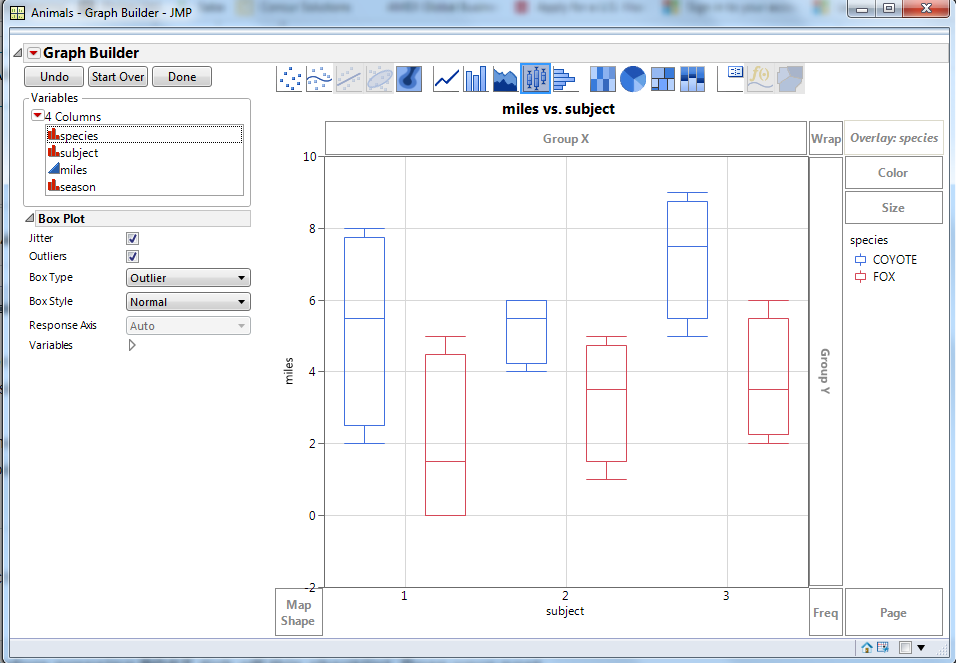Screen dimensions: 956x663
Task: Open the Box Style dropdown
Action: point(187,301)
